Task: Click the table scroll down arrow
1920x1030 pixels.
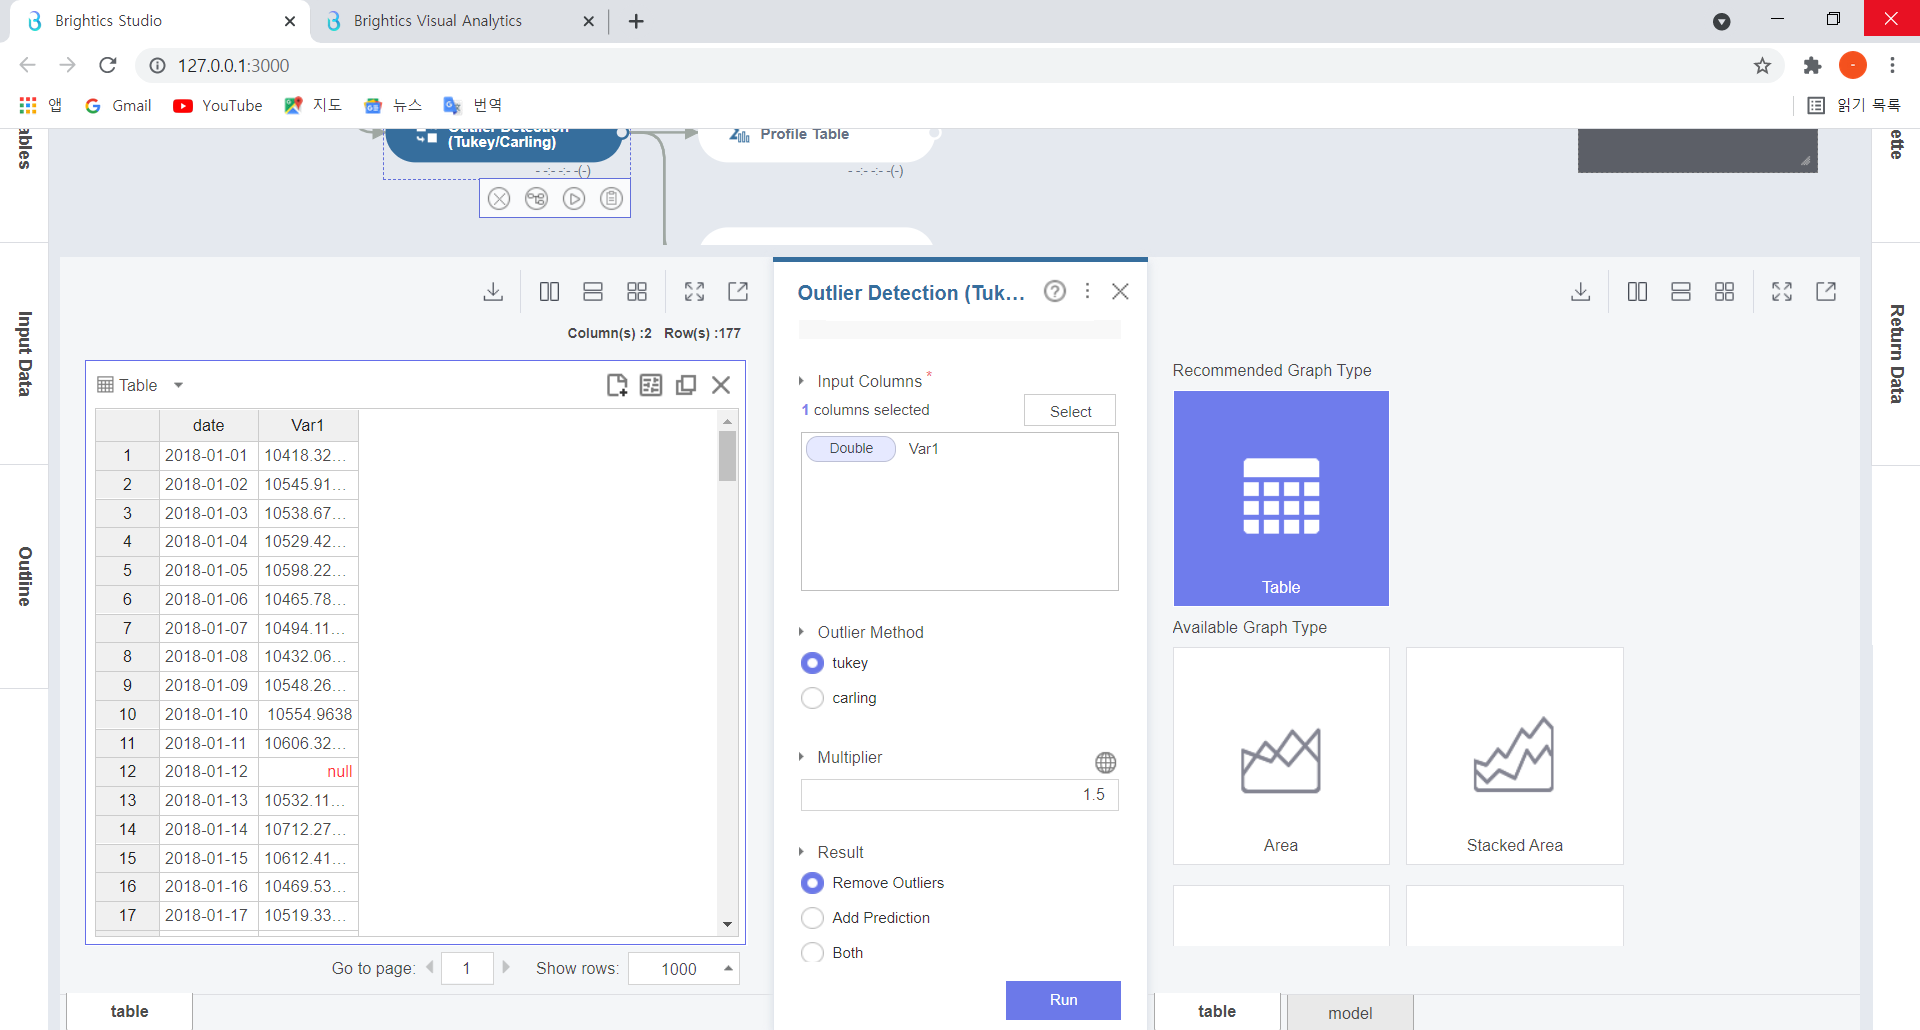Action: [727, 925]
